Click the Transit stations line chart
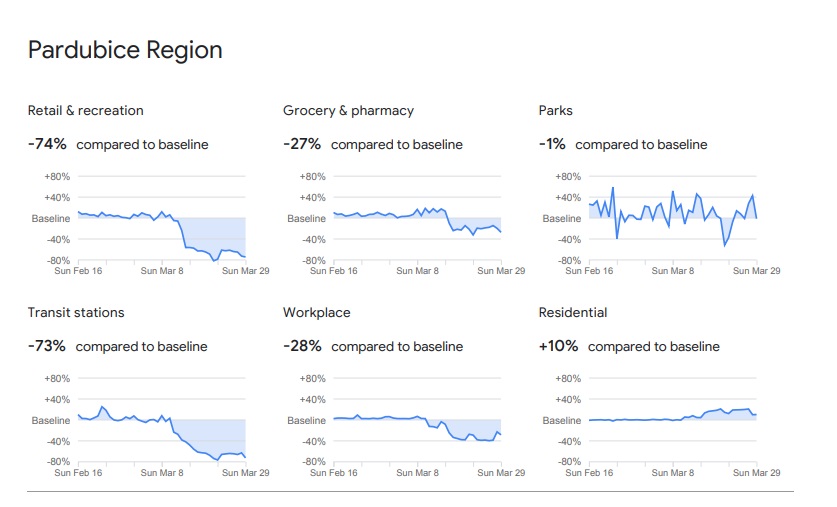Screen dimensions: 837x507 click(161, 421)
